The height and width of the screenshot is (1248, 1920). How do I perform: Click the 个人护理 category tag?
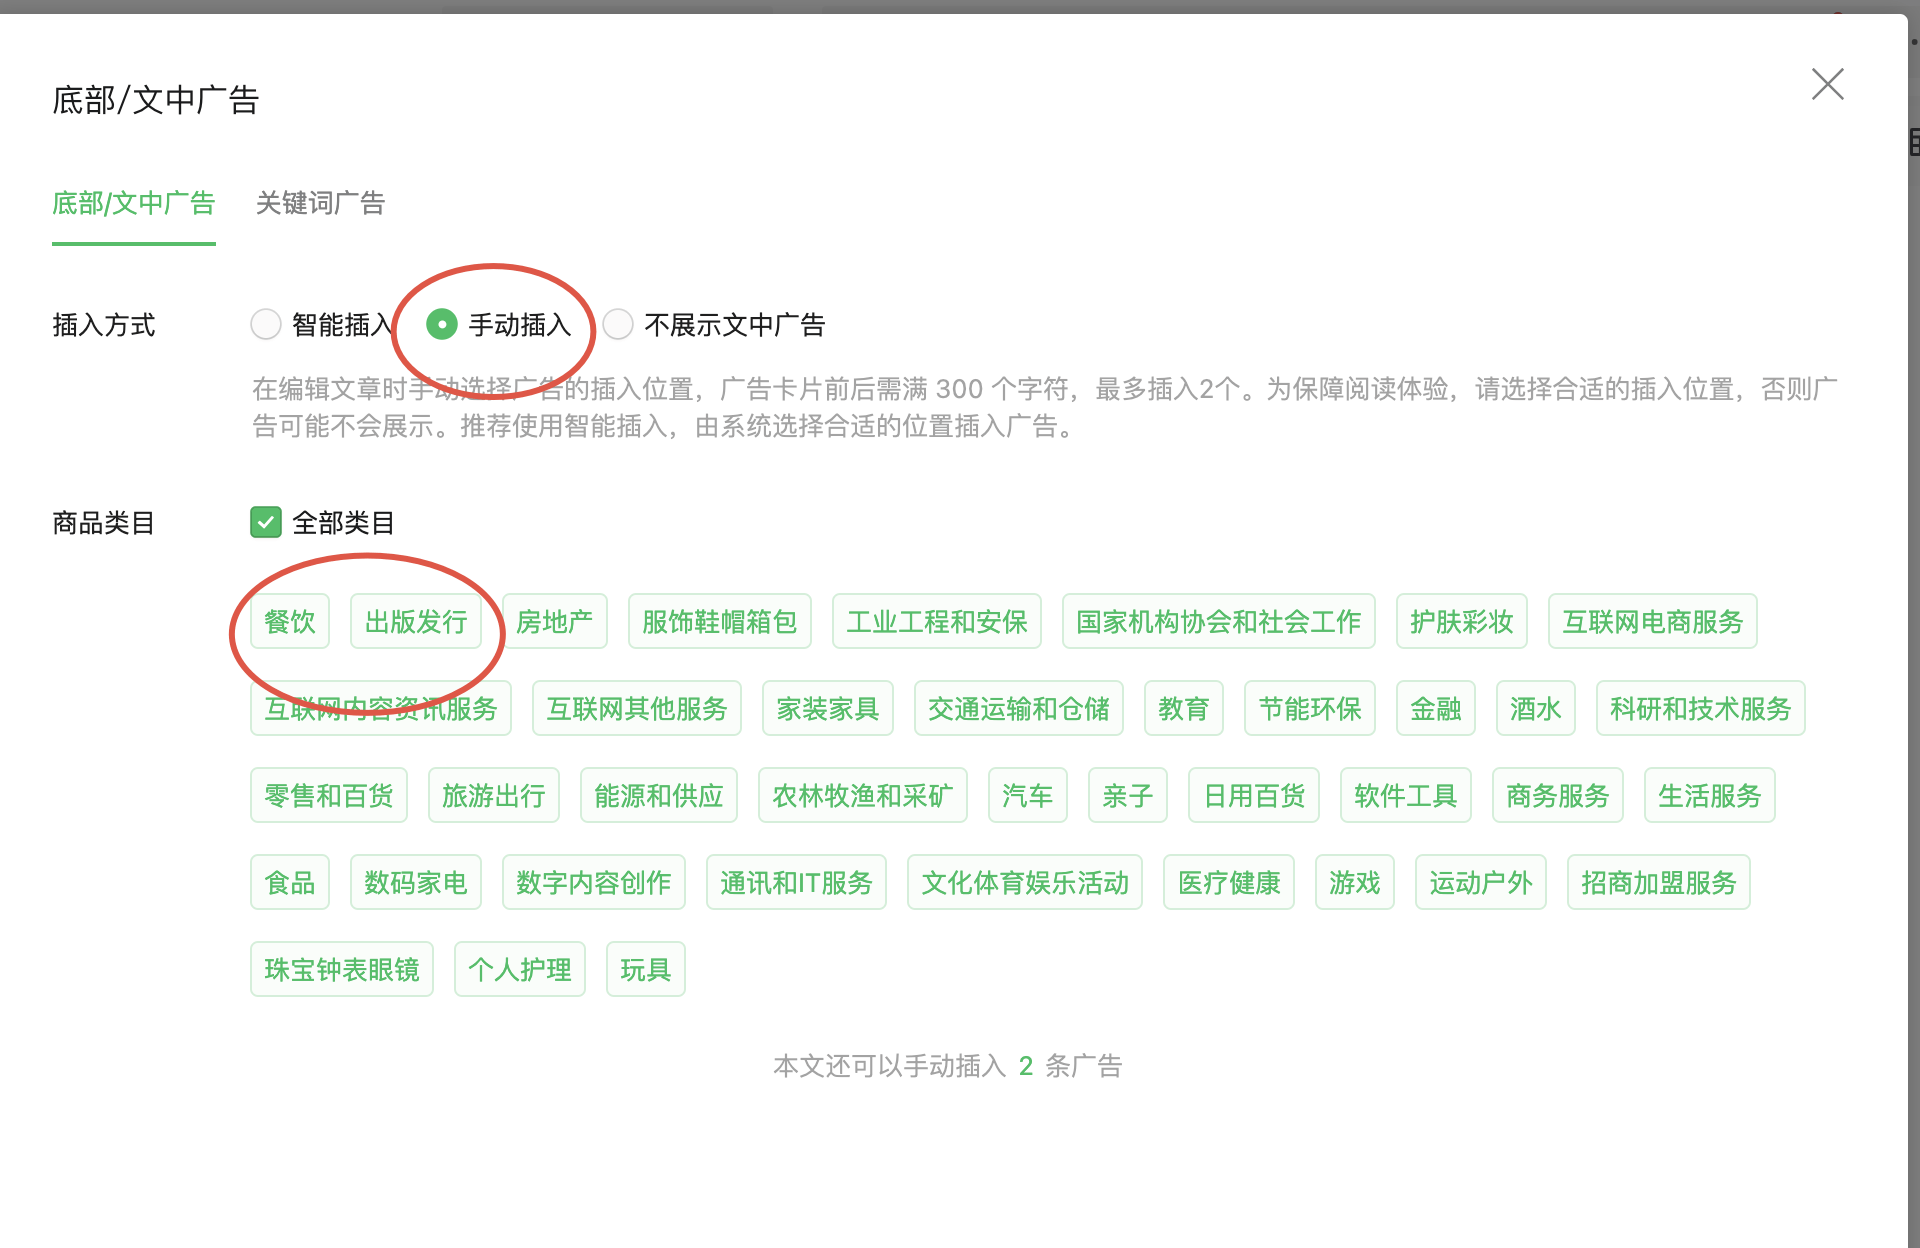point(520,969)
